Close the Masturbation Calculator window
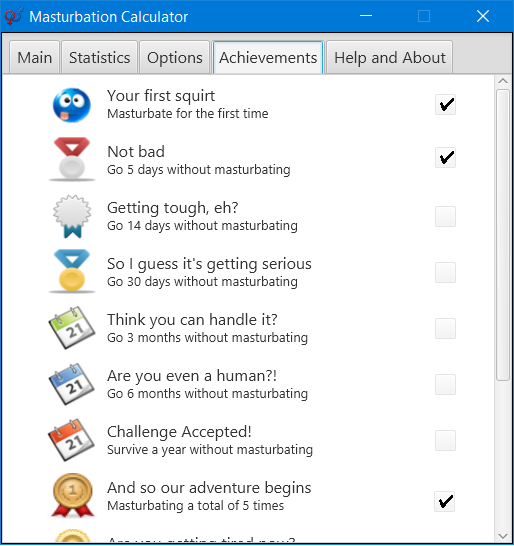Viewport: 514px width, 546px height. (x=483, y=16)
